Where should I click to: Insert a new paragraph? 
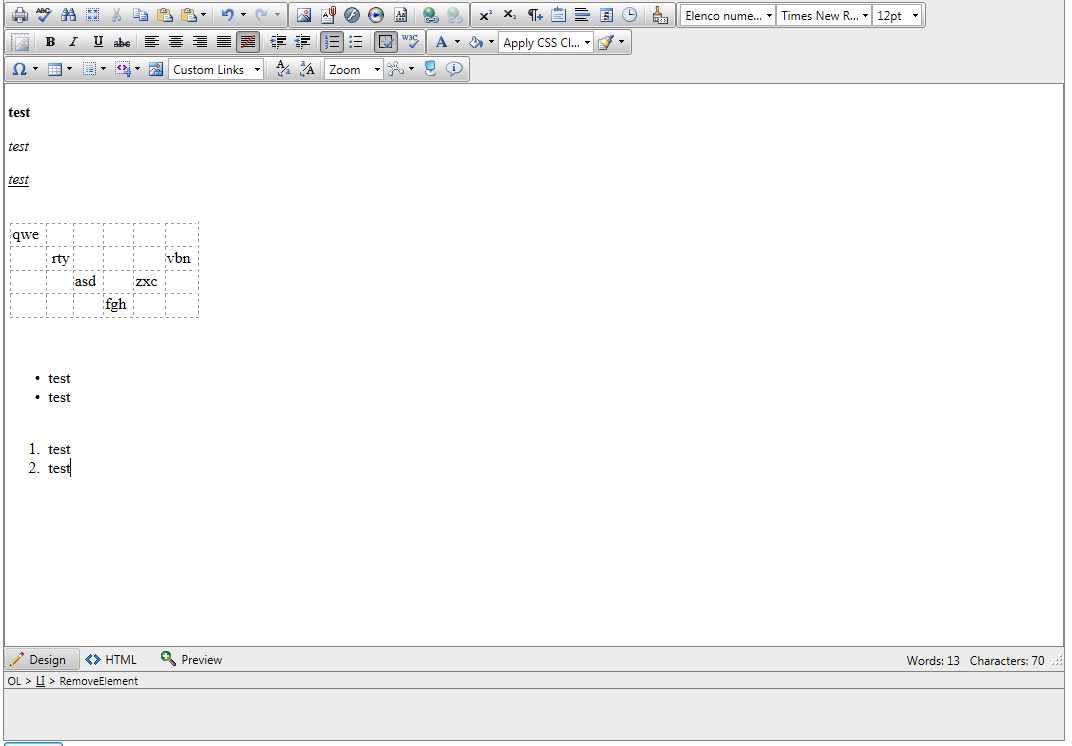click(x=534, y=14)
